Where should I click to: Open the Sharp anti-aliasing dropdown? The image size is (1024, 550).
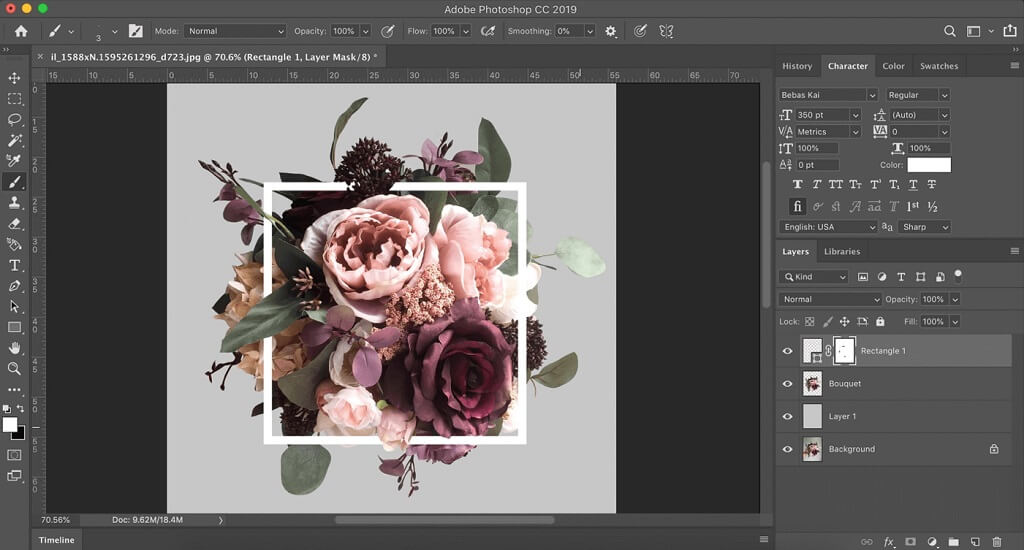click(x=924, y=227)
